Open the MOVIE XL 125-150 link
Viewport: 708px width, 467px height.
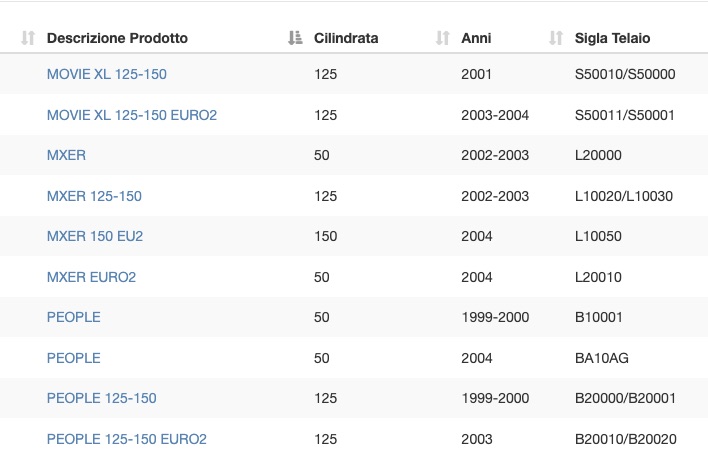[107, 74]
